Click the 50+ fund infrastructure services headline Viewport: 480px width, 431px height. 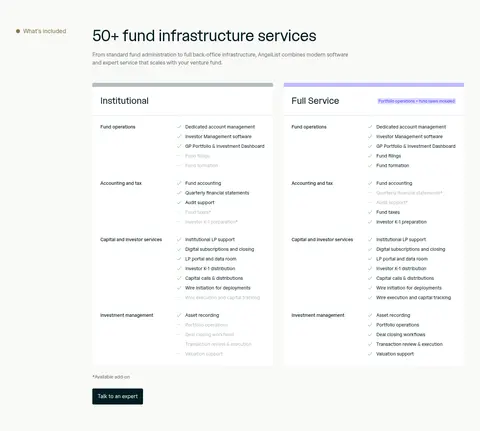[204, 36]
